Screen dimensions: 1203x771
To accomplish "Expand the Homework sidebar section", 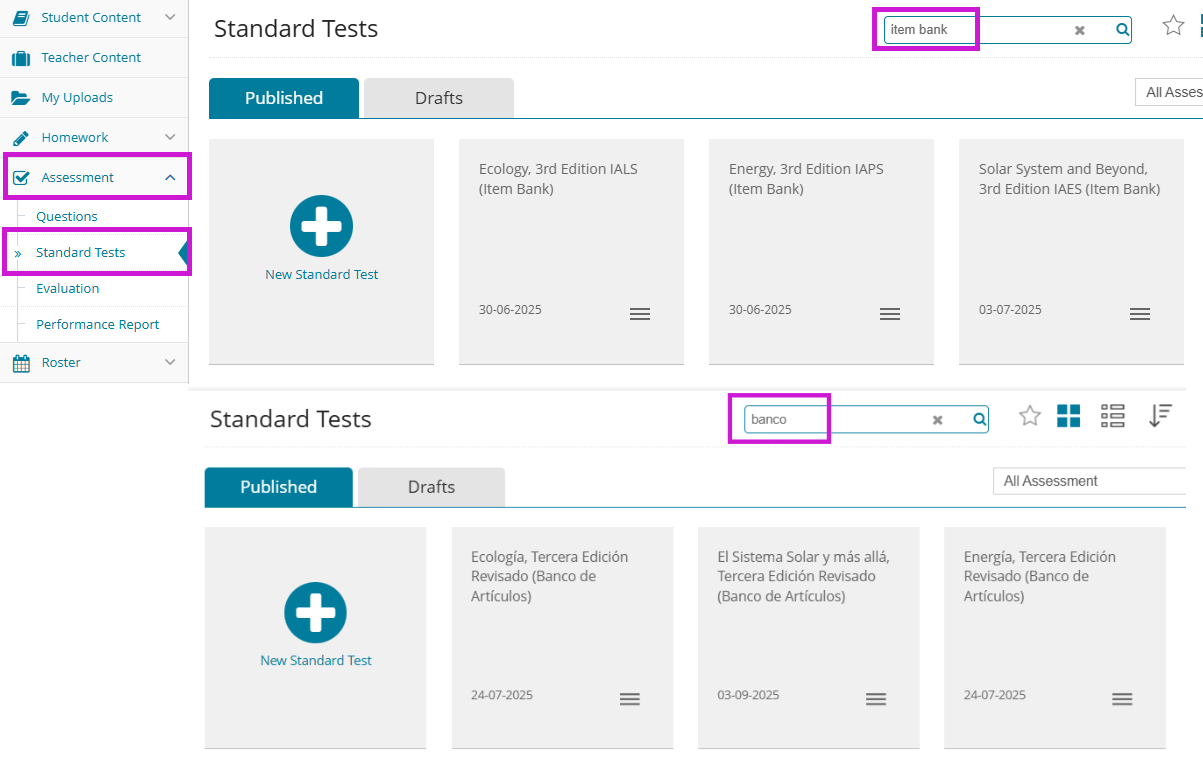I will [x=170, y=137].
